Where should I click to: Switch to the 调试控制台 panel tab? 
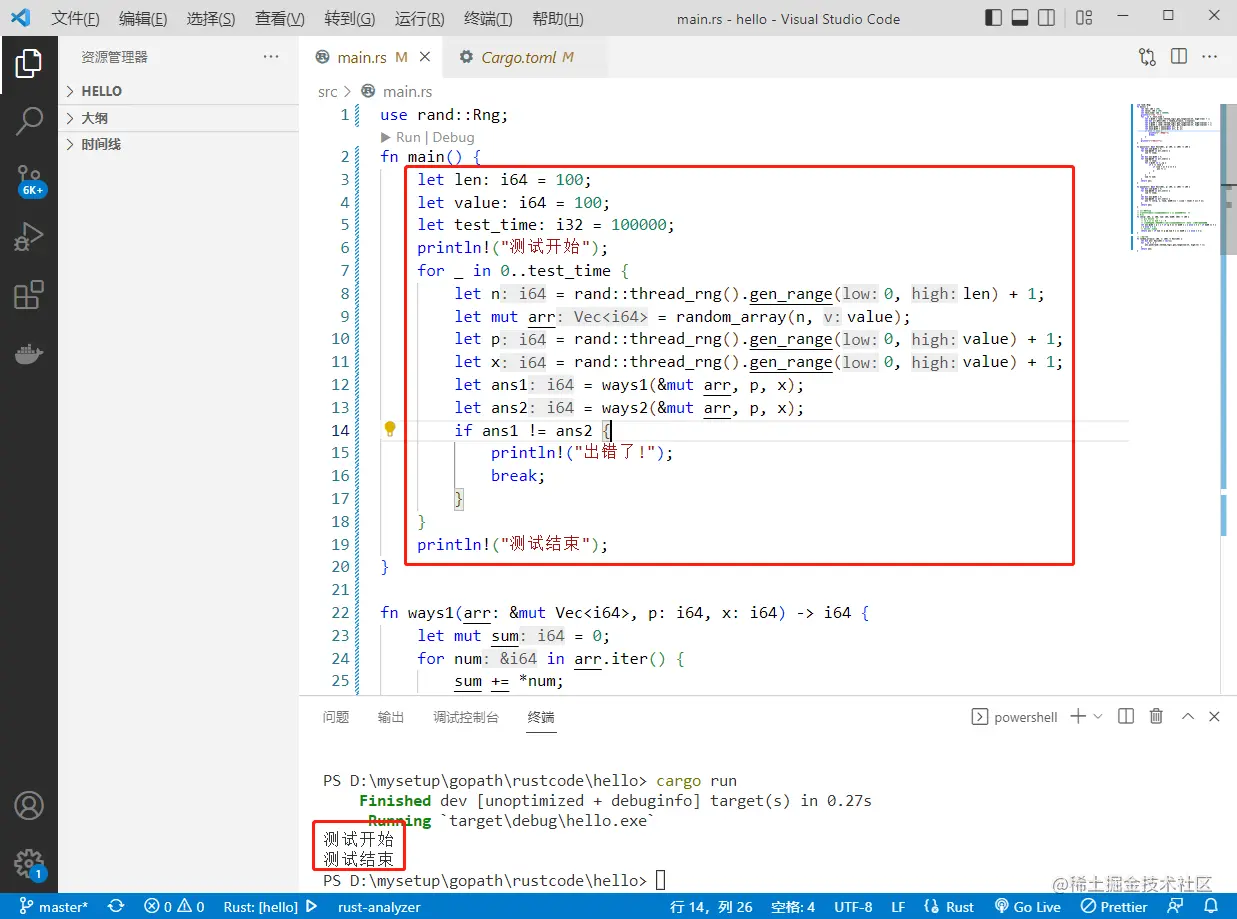[x=466, y=717]
